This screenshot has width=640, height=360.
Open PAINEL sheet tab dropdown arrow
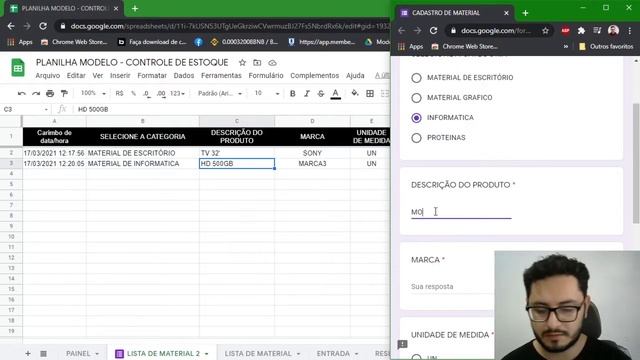pyautogui.click(x=97, y=353)
